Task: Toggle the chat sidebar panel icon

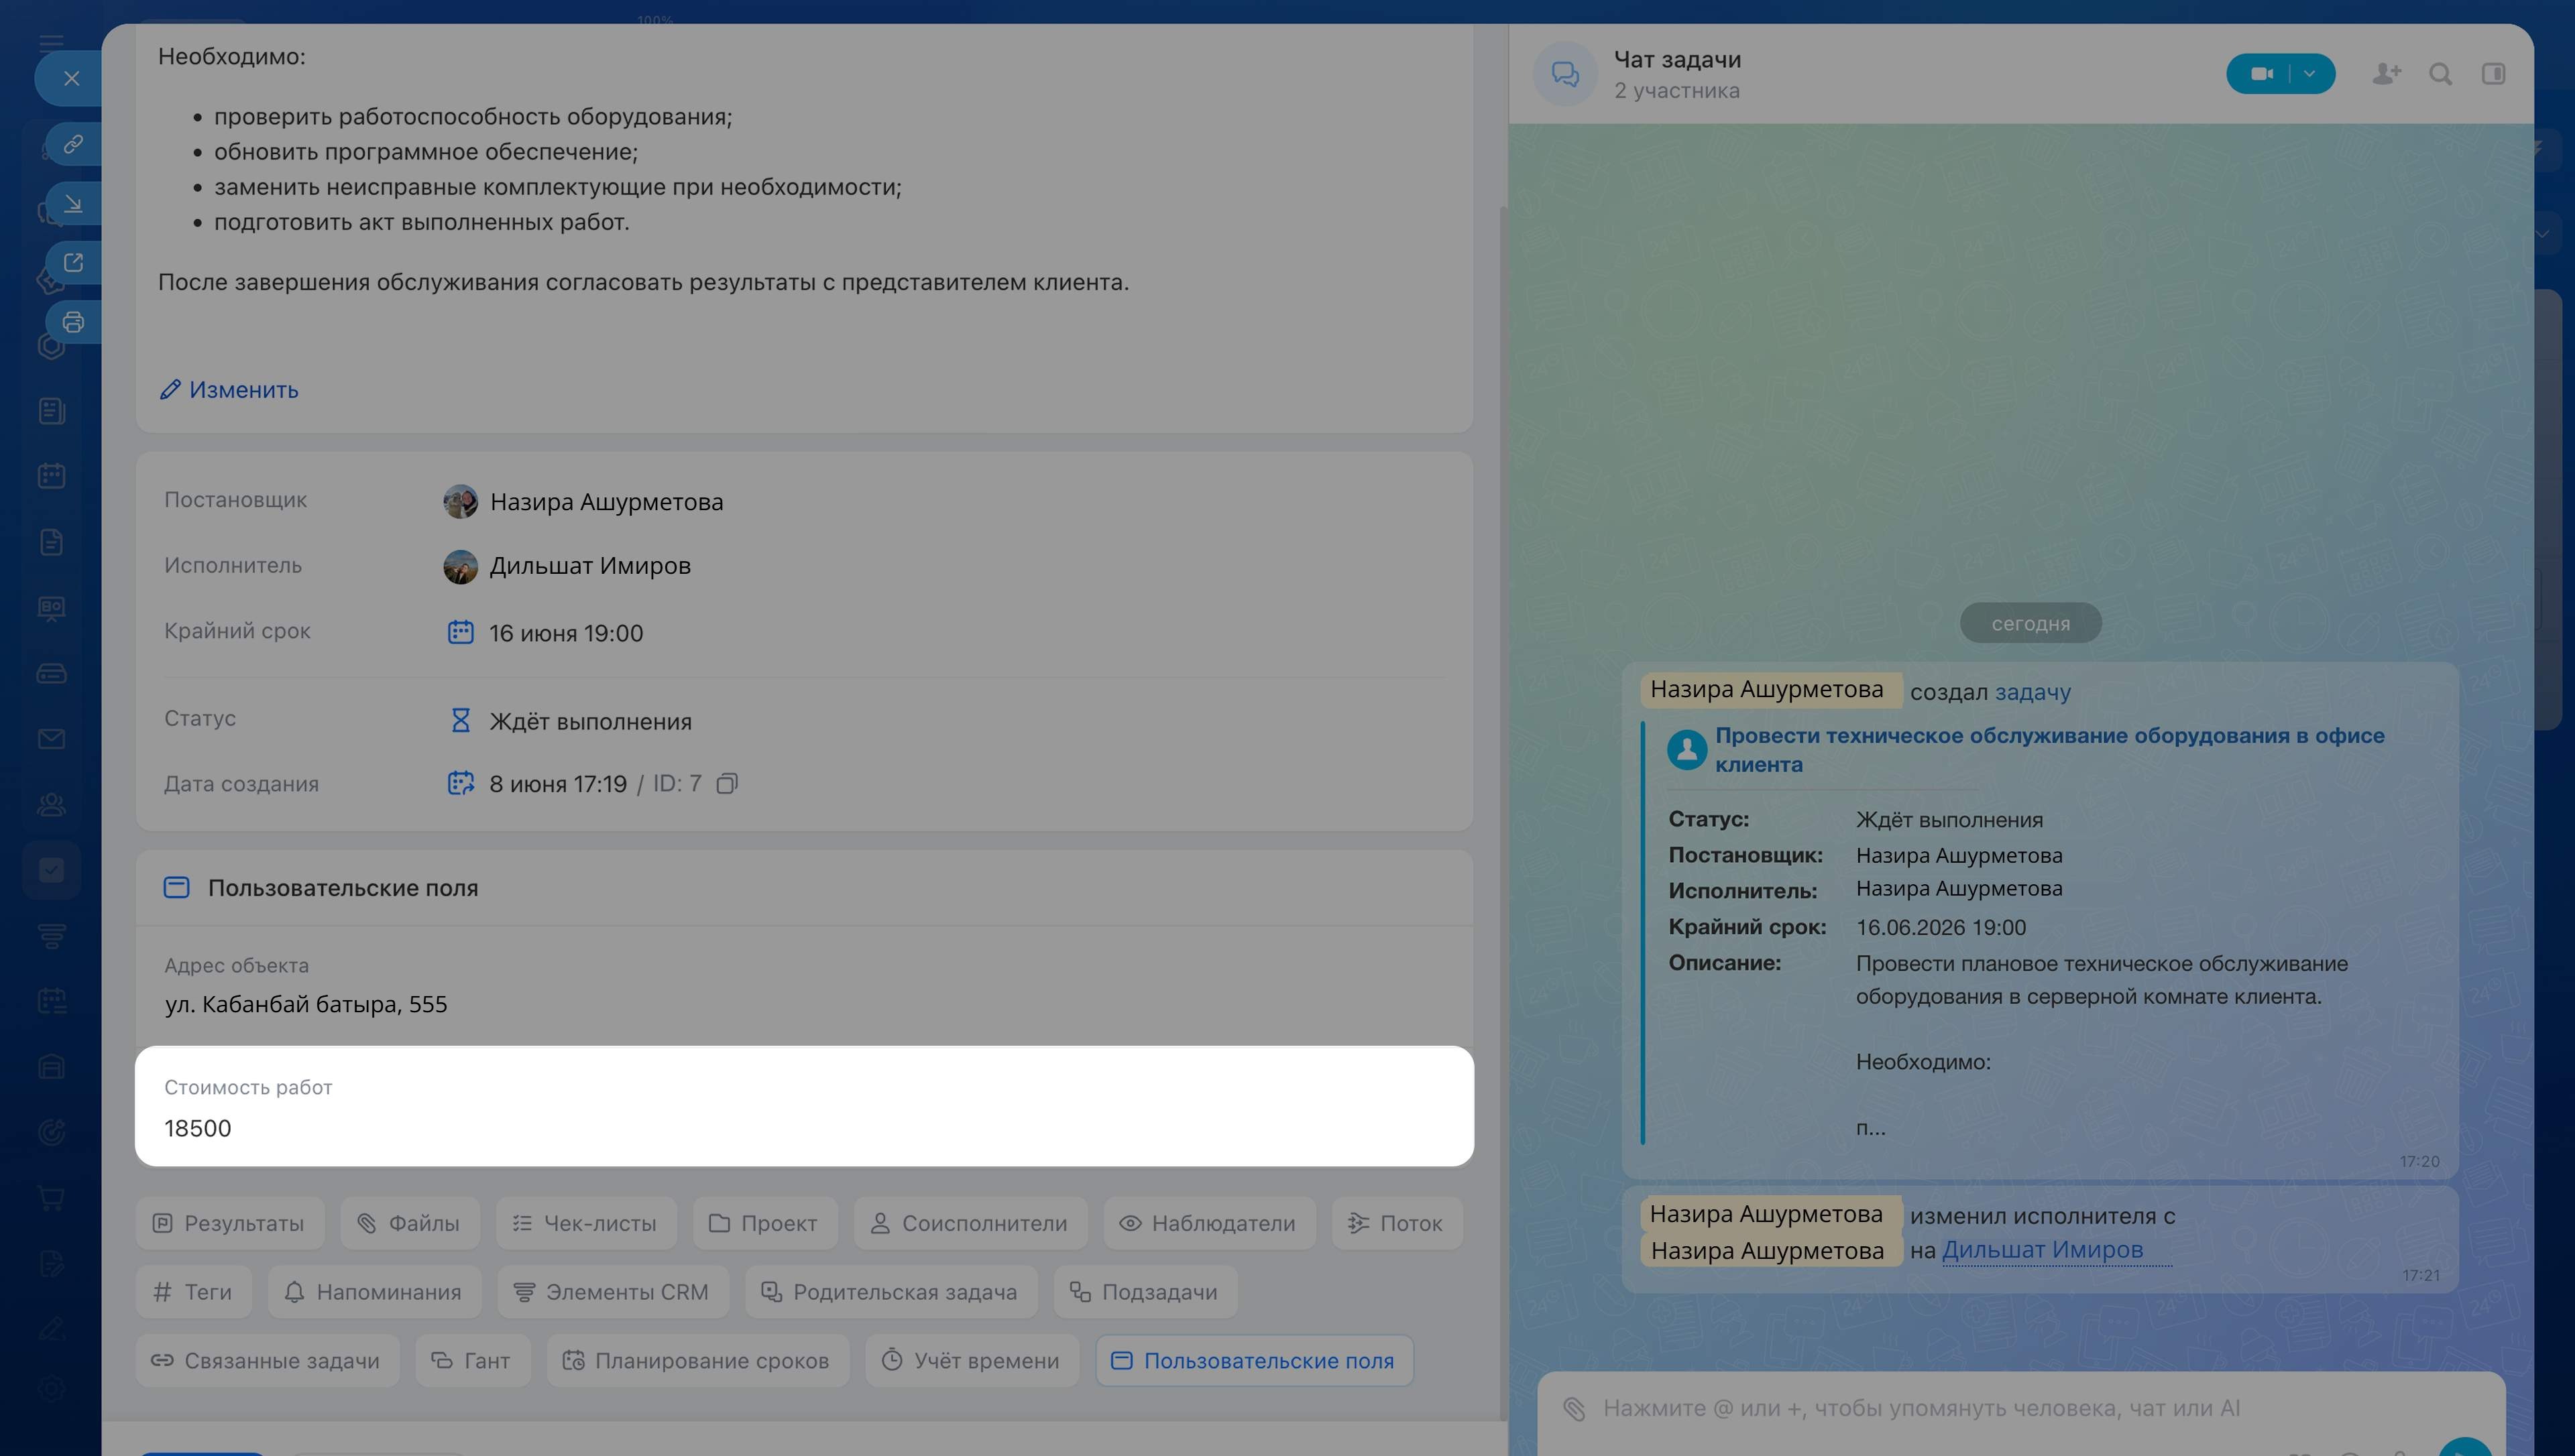Action: [2493, 74]
